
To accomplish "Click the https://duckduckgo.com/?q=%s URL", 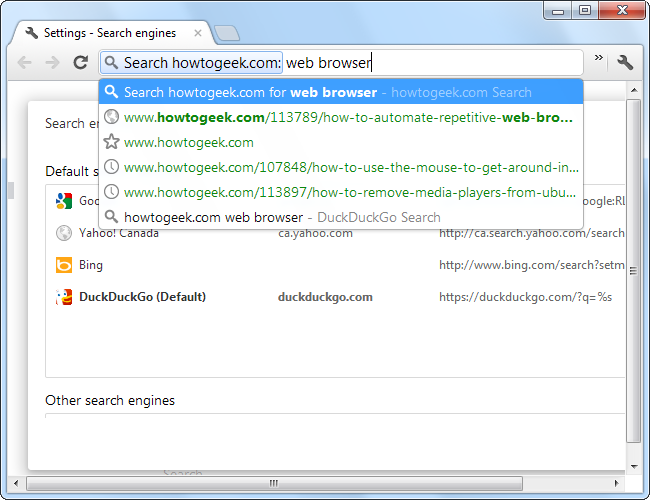I will [525, 297].
